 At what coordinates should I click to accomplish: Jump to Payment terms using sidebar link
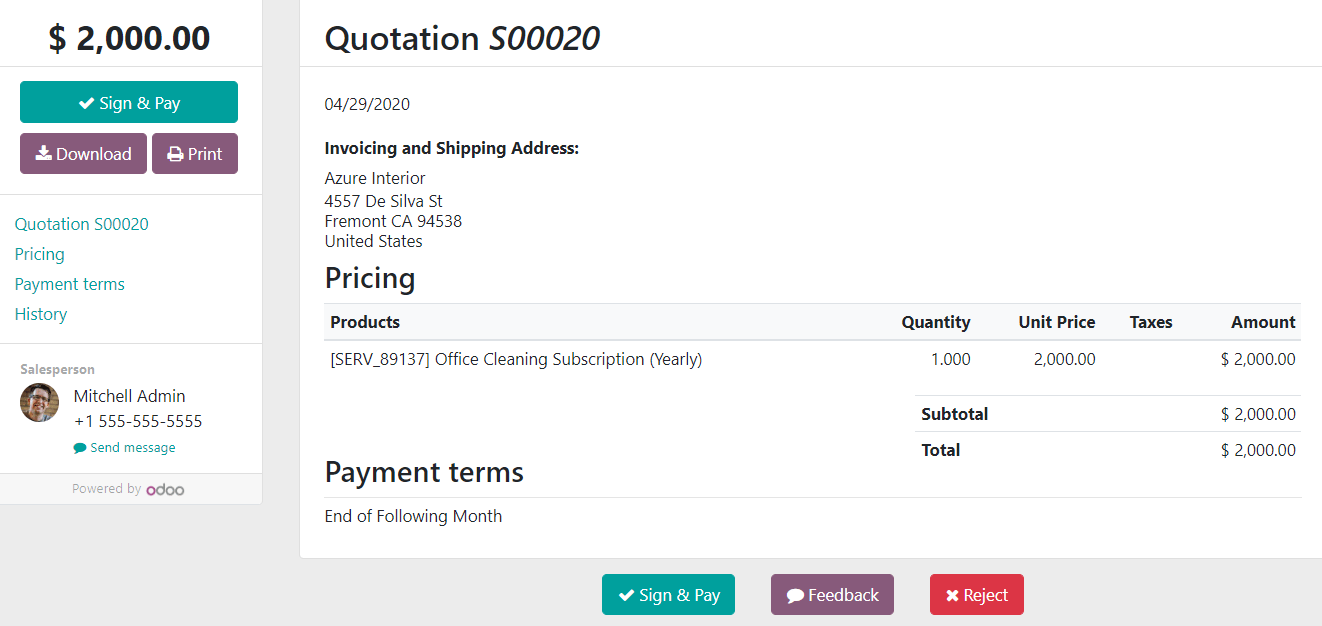point(69,284)
